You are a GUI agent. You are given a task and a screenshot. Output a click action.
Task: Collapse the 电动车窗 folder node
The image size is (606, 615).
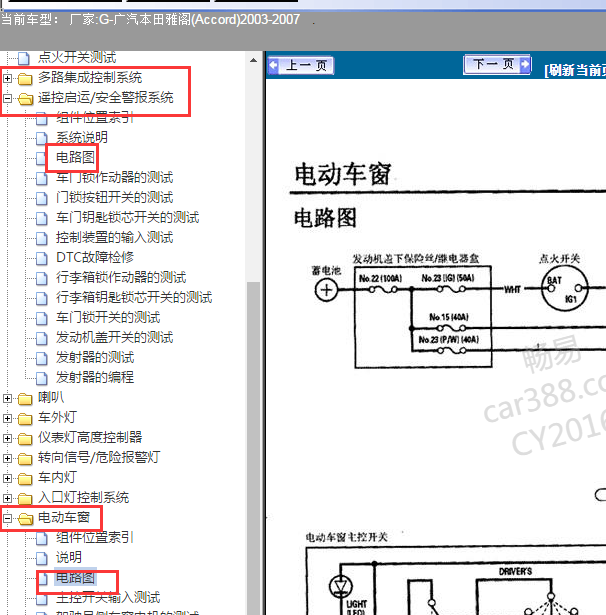[x=7, y=519]
